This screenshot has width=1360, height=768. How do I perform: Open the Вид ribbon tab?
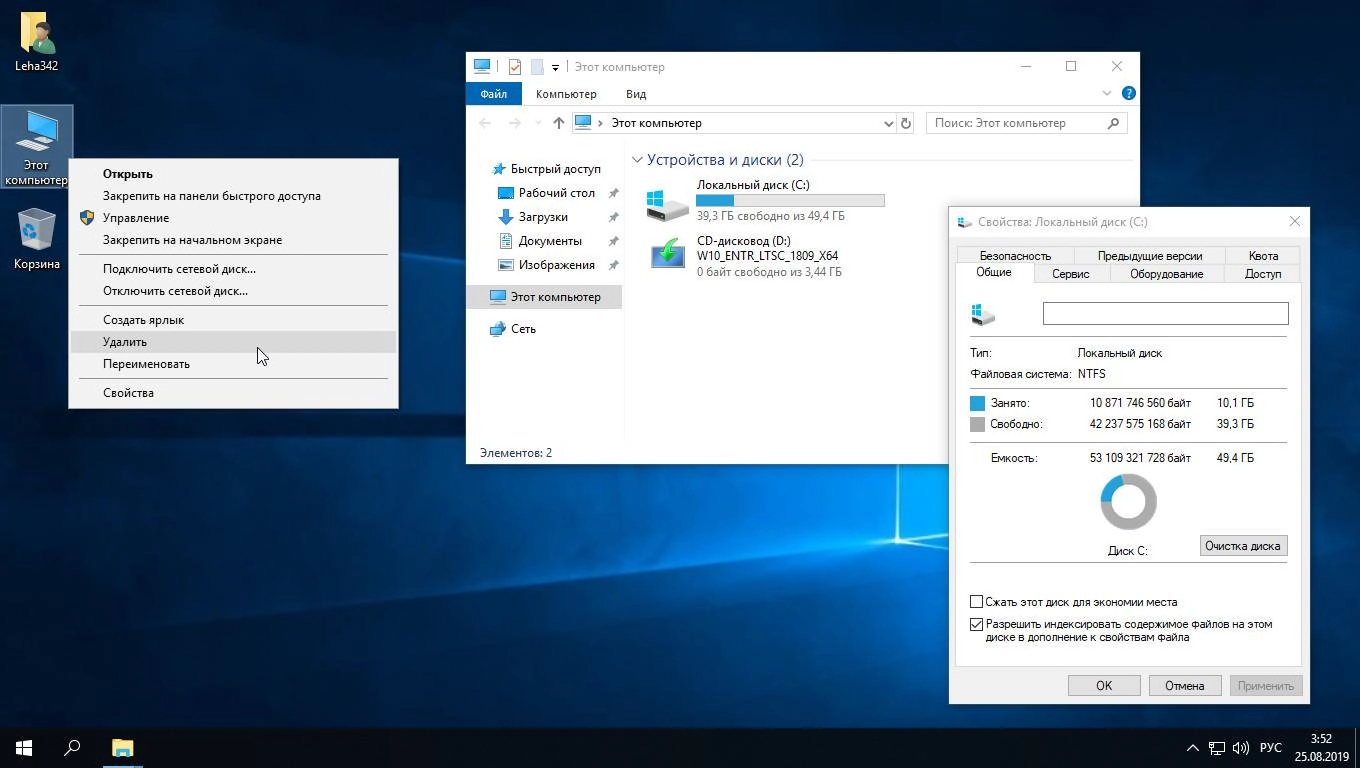[636, 94]
